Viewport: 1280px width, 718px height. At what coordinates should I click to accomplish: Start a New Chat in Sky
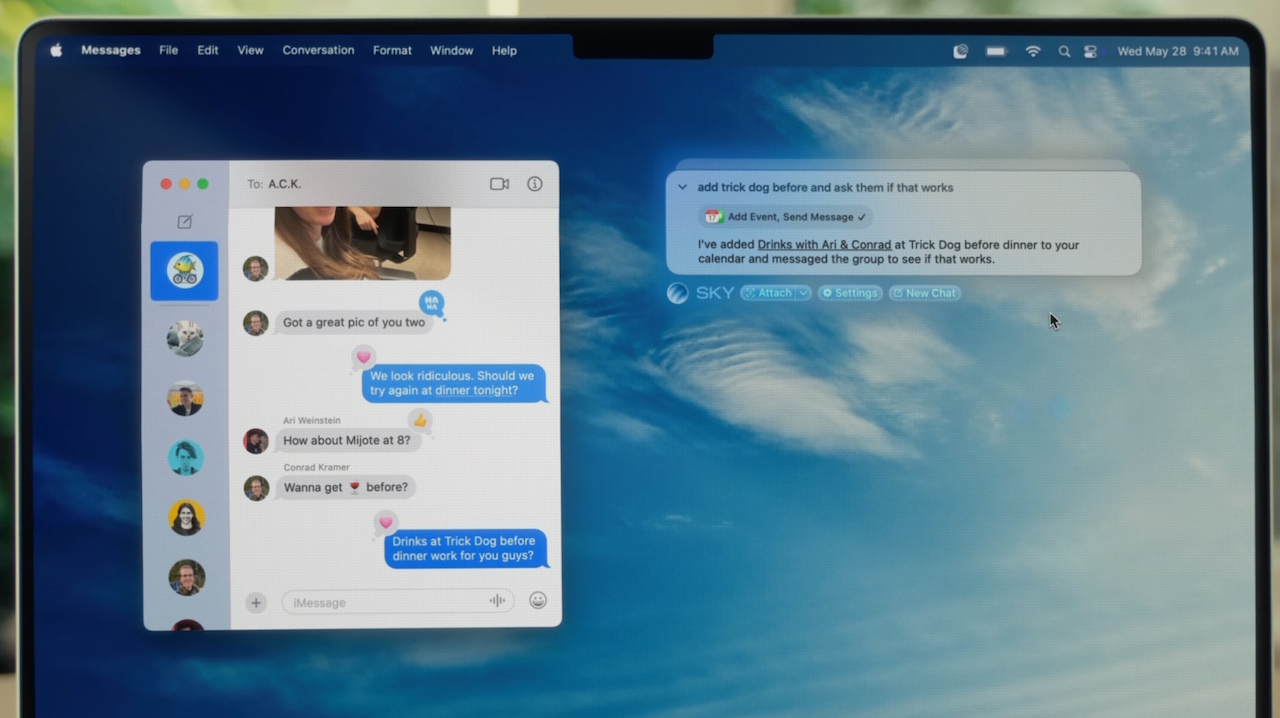click(925, 293)
